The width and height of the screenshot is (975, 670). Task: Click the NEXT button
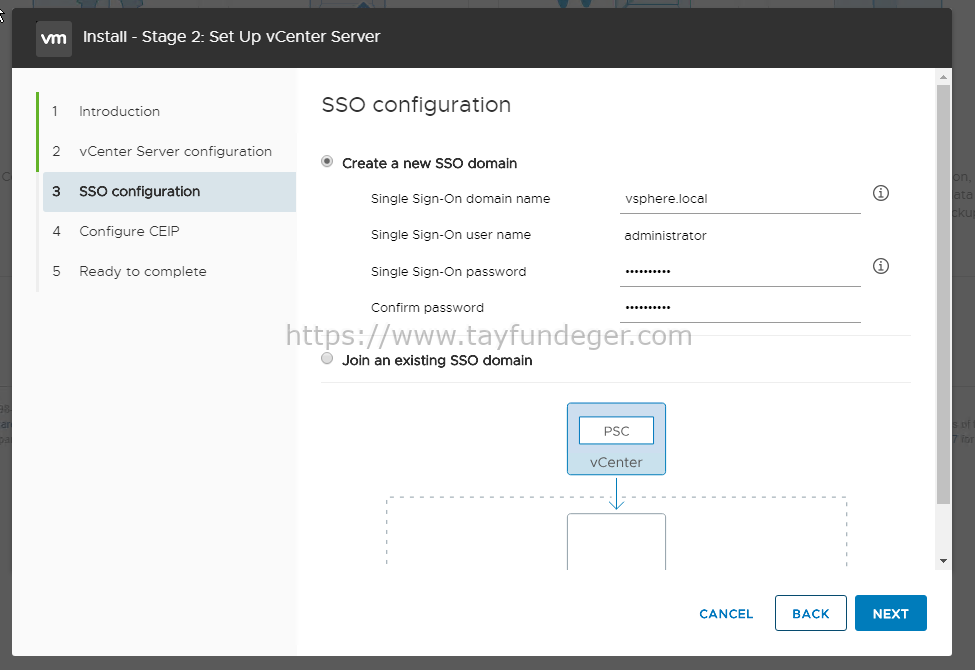point(890,613)
